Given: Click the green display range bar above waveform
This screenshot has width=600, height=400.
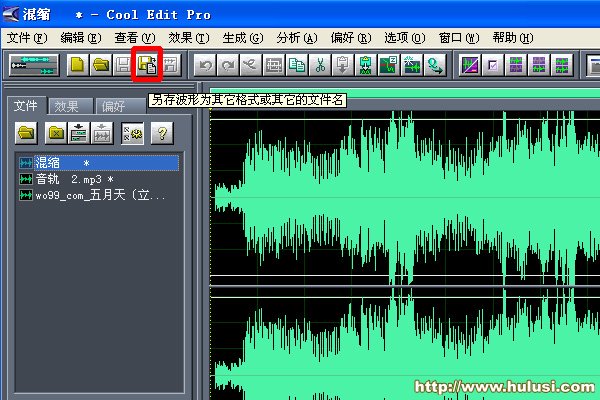Looking at the screenshot, I should coord(405,93).
